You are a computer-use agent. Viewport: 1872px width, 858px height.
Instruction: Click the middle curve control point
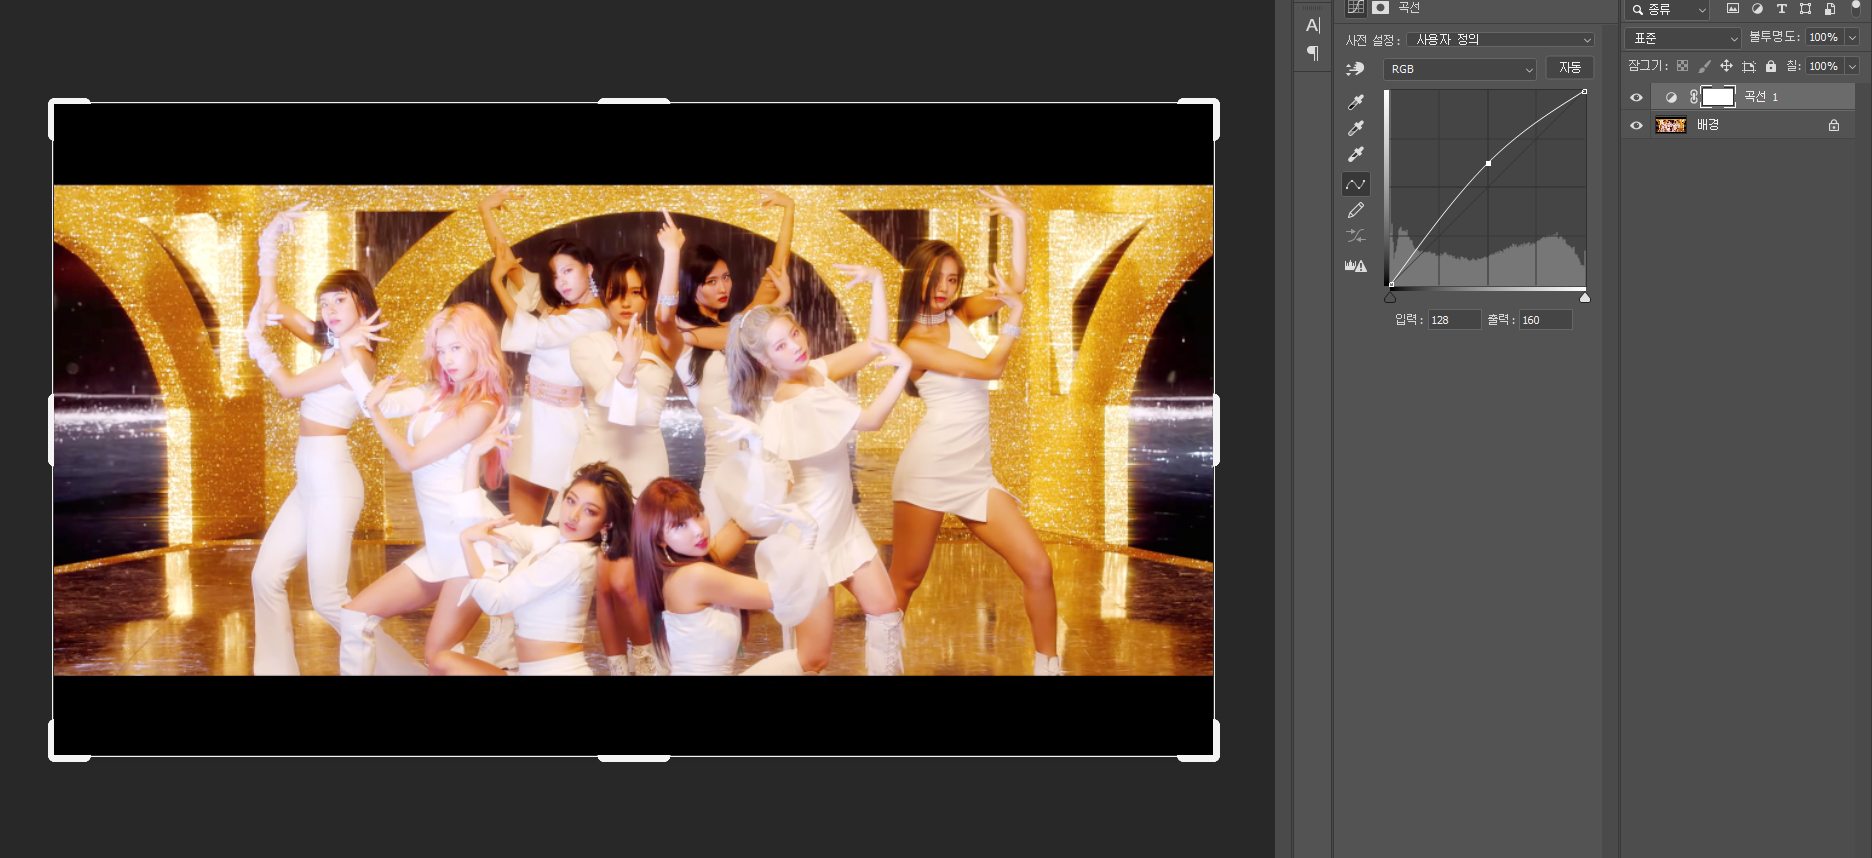coord(1488,163)
